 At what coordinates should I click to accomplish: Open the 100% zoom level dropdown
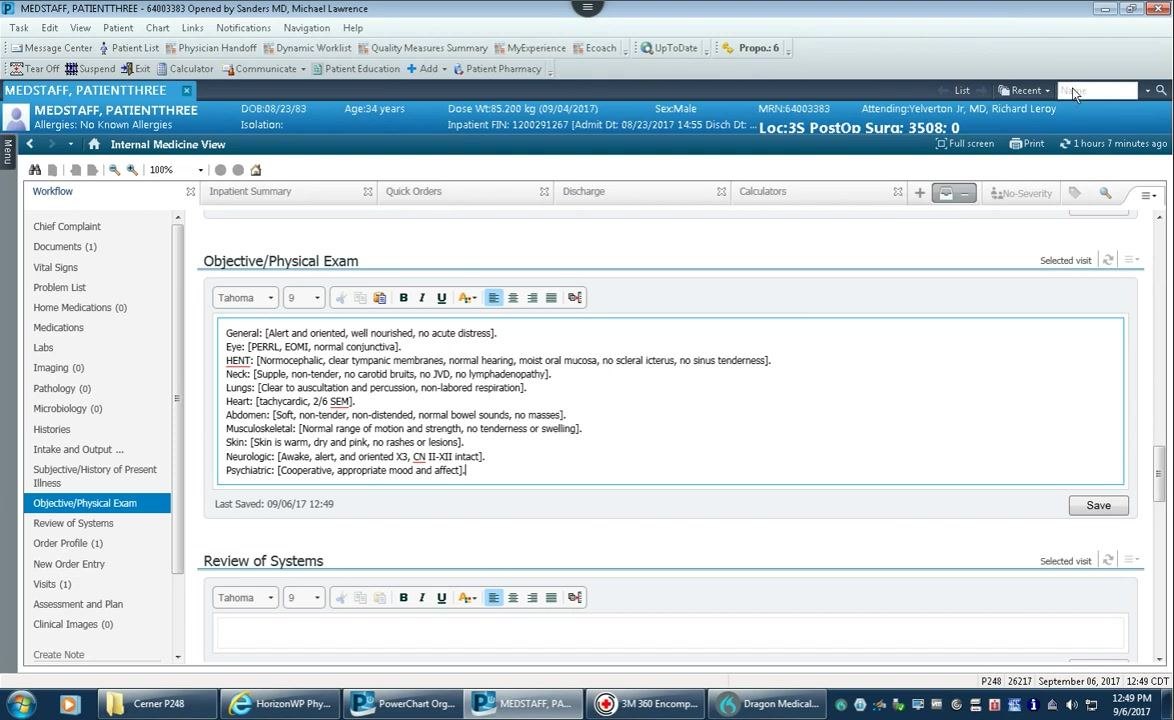(x=201, y=170)
